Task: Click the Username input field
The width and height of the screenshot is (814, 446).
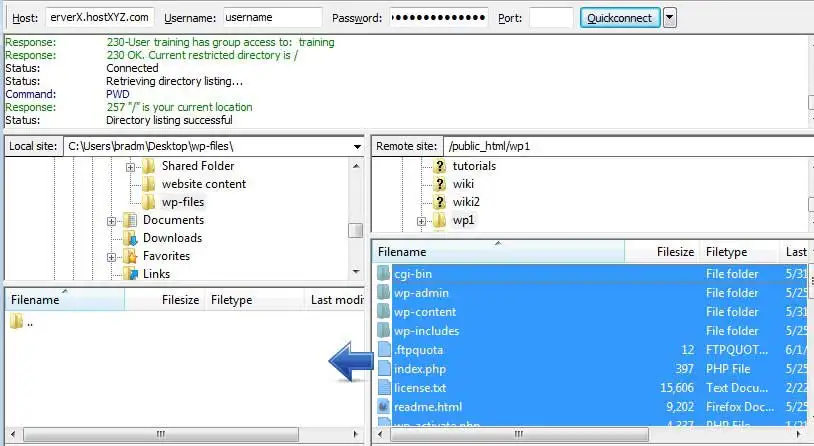Action: pos(273,18)
